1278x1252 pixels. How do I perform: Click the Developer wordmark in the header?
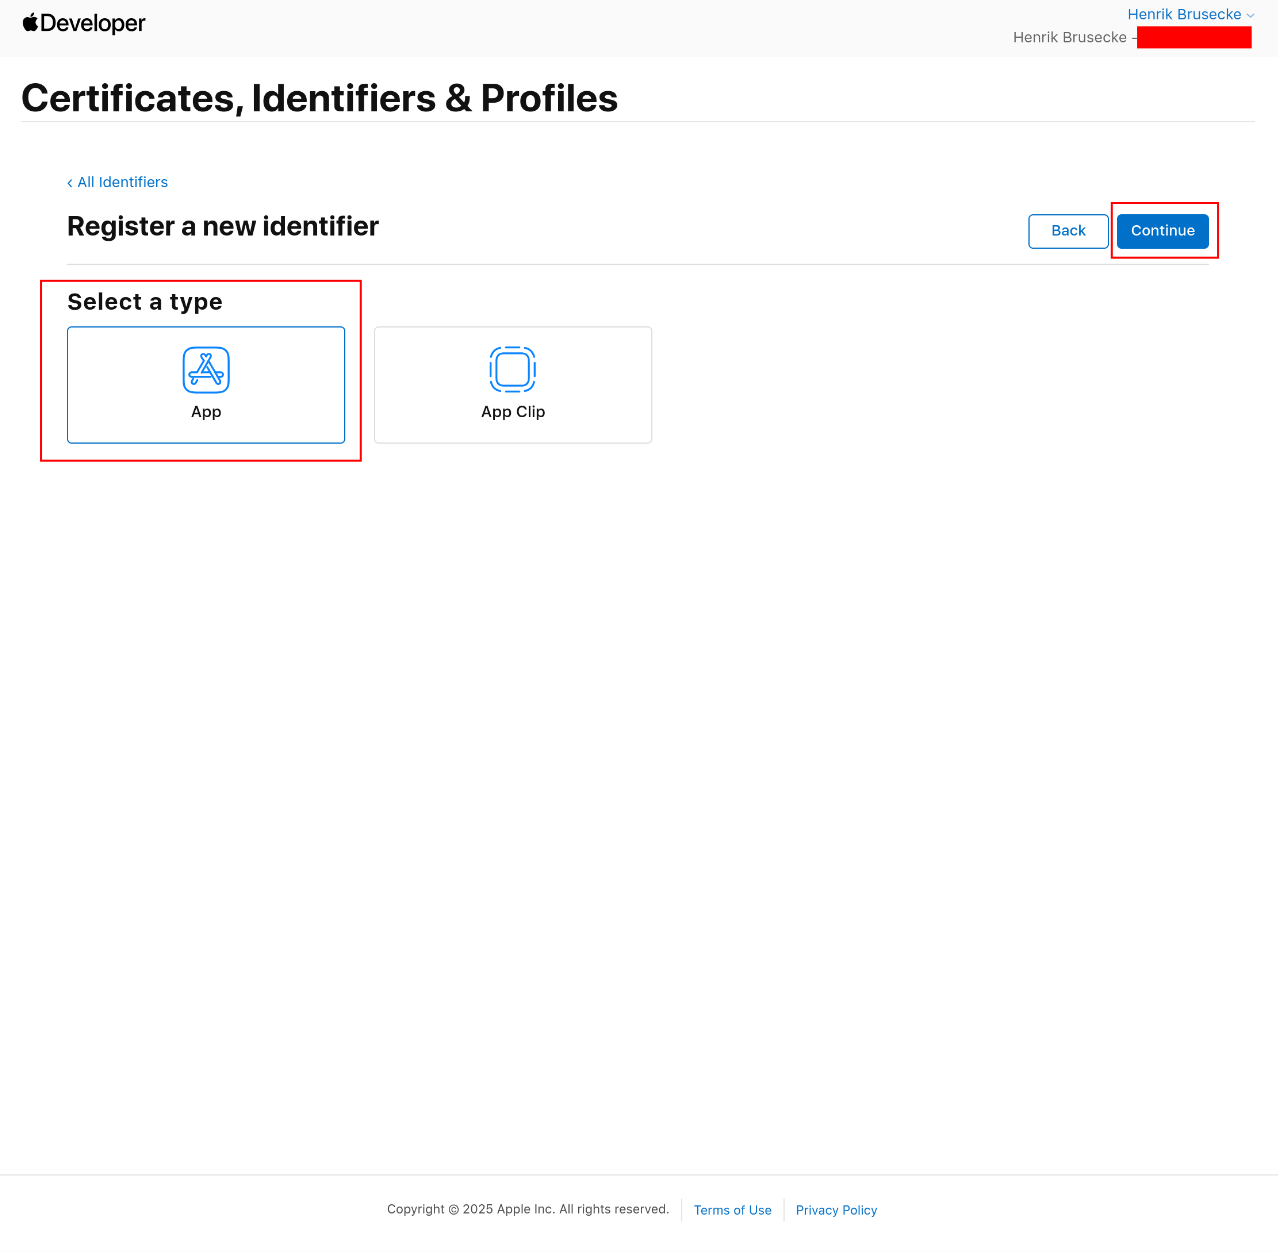[93, 23]
